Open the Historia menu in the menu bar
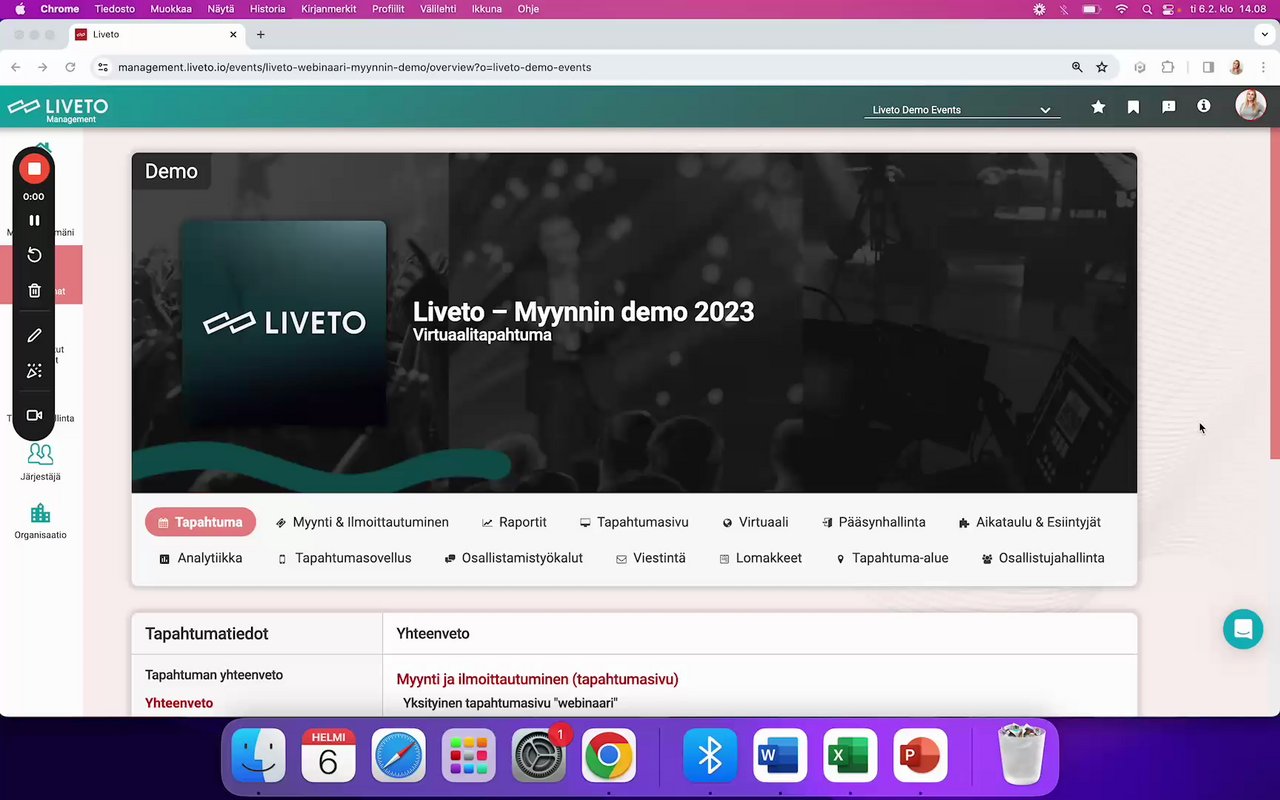The image size is (1280, 800). (x=268, y=9)
